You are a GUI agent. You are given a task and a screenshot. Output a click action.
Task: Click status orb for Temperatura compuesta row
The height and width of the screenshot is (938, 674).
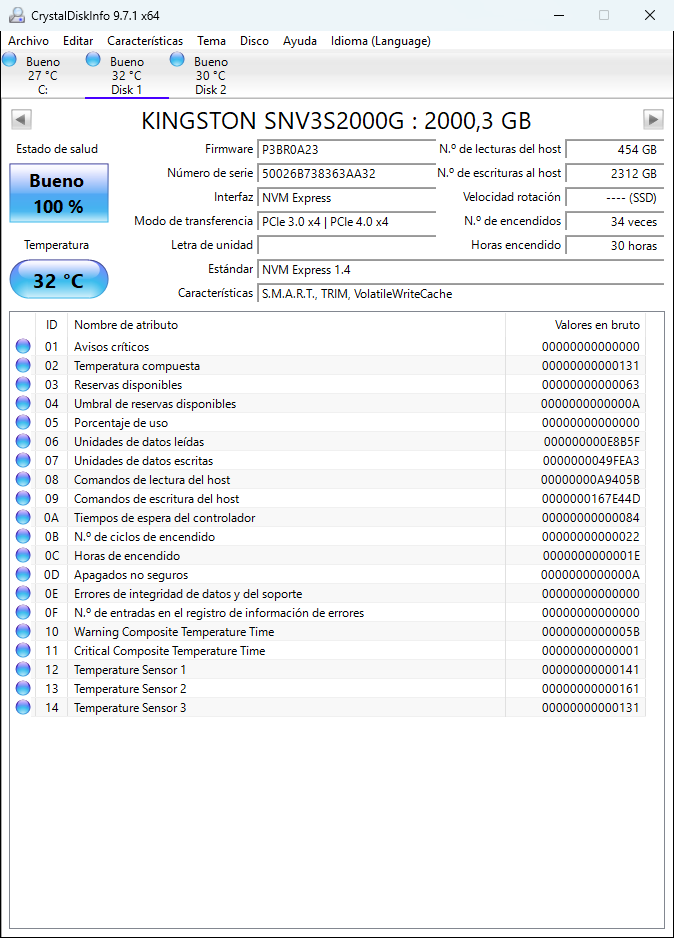coord(23,365)
